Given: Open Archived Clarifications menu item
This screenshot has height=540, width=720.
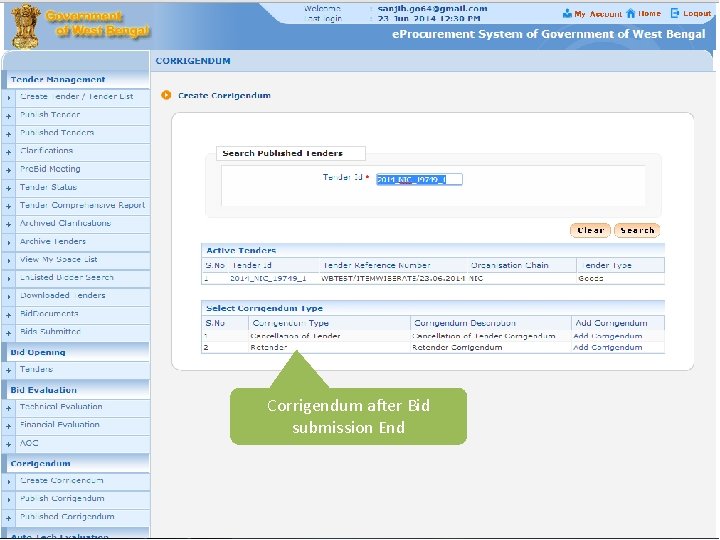Looking at the screenshot, I should (x=65, y=223).
